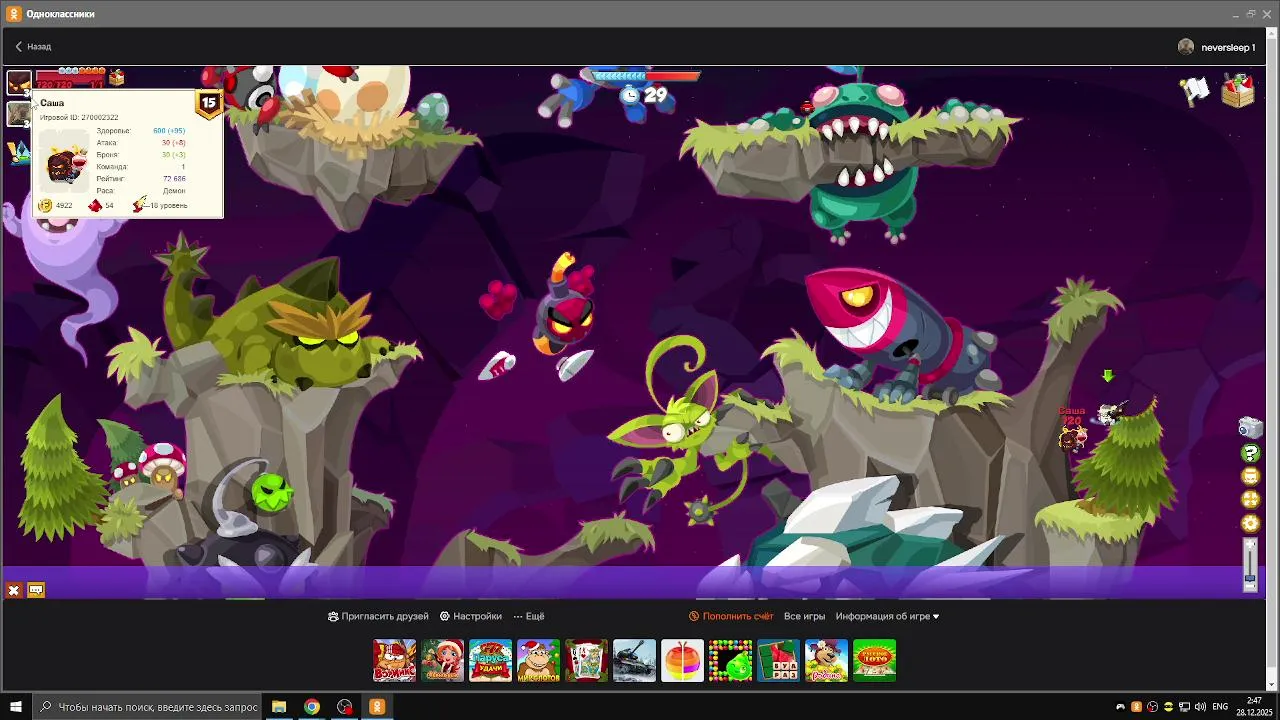
Task: Click the taskbar search field
Action: 149,707
